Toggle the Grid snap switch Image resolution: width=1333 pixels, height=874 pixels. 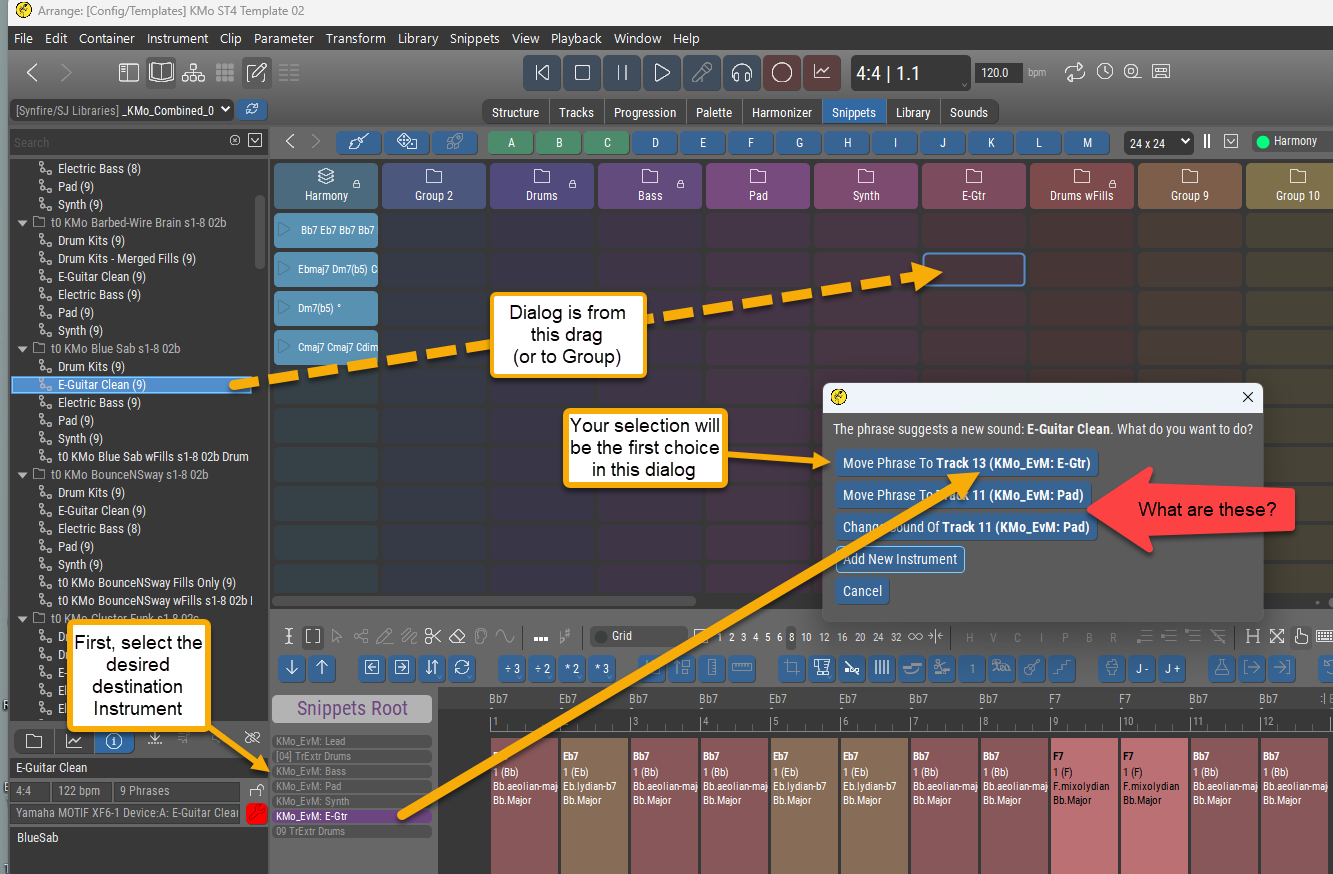pos(601,636)
